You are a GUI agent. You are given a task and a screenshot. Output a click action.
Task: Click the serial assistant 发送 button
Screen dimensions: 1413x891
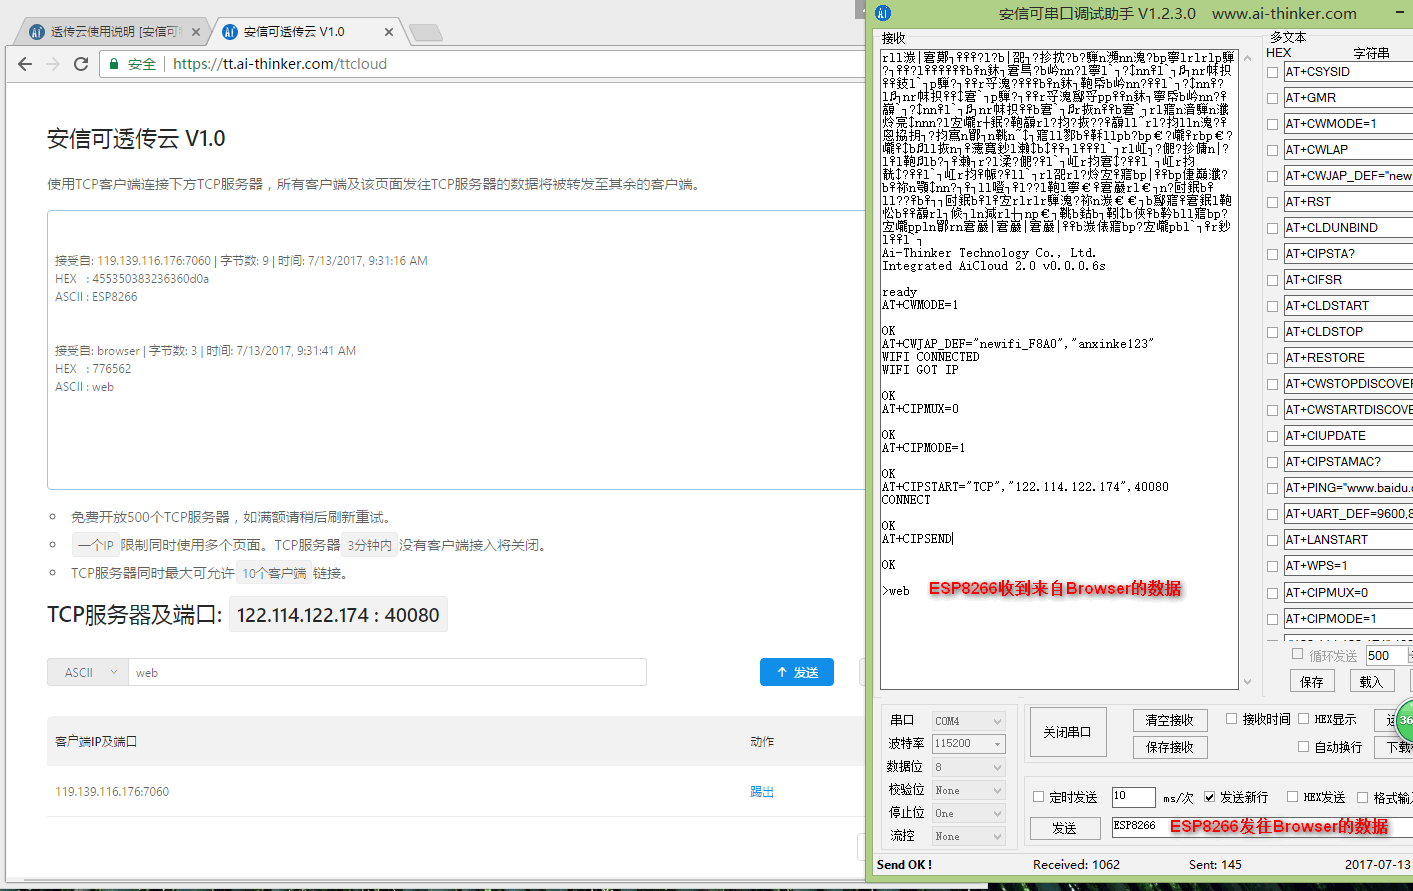1065,828
